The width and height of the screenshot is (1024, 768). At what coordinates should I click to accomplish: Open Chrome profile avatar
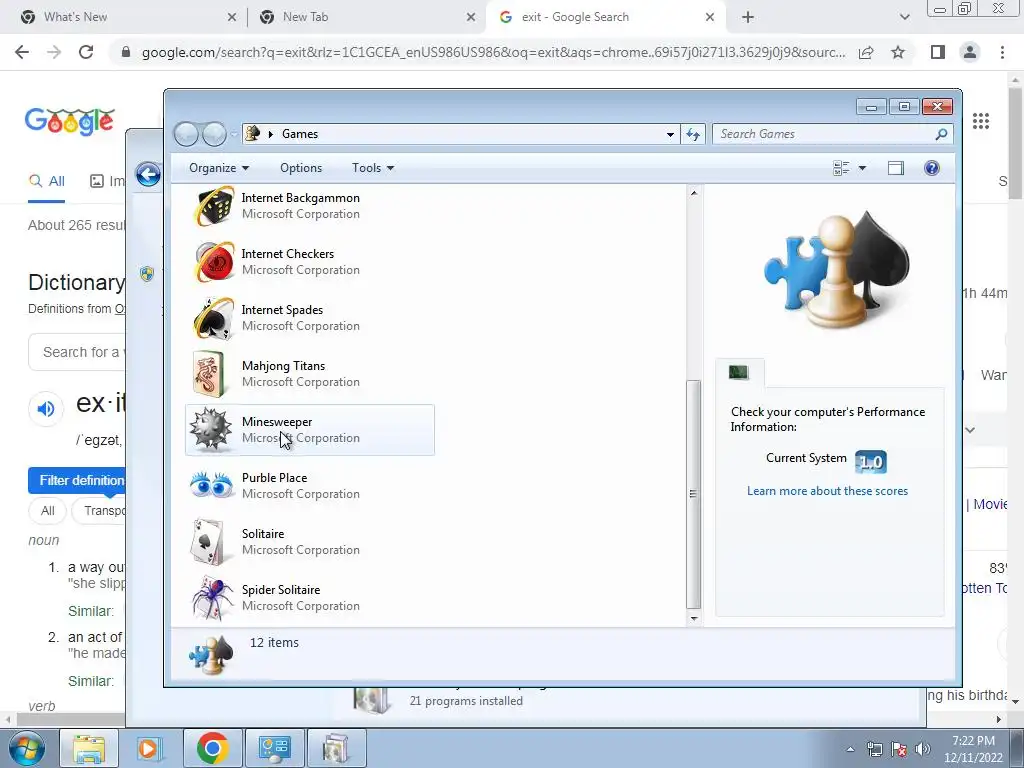970,52
